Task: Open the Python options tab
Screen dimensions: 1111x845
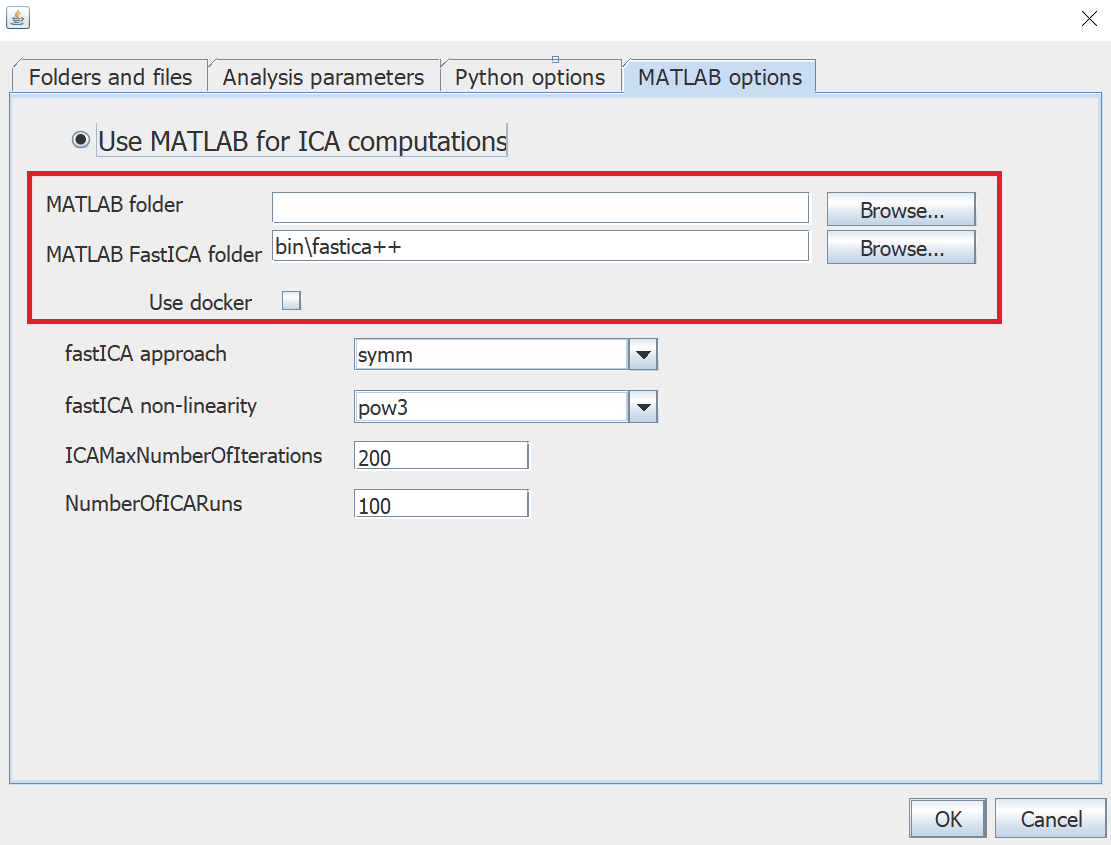Action: [530, 76]
